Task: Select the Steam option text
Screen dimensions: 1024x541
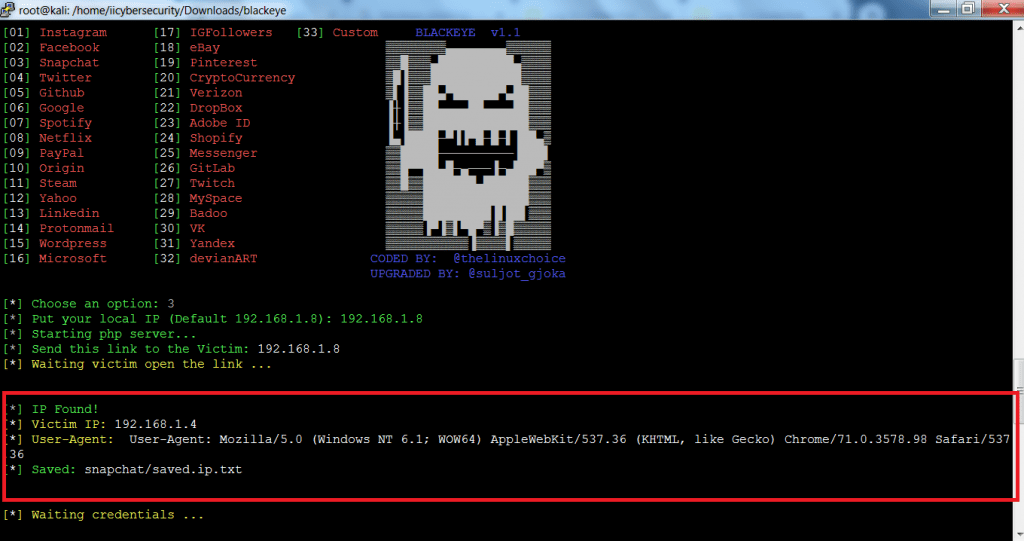Action: 57,182
